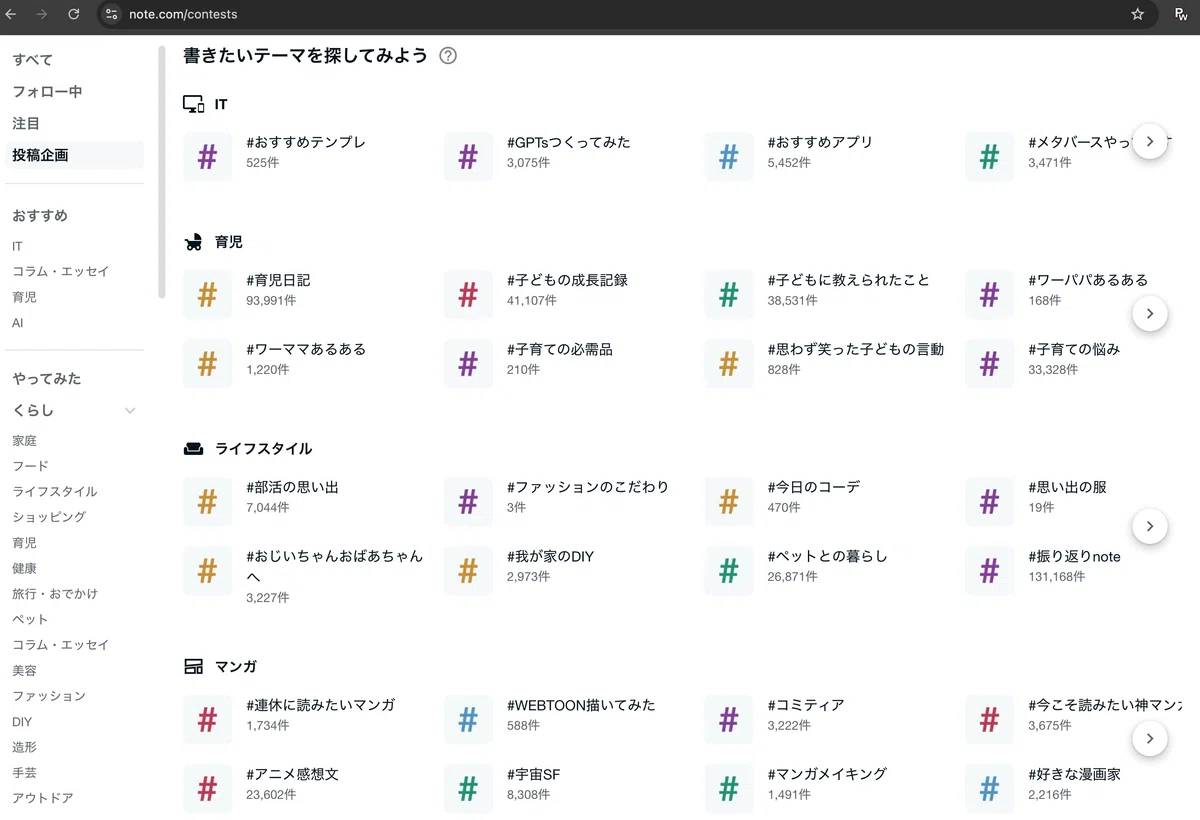Open the #おじいちゃんおばあちゃんへ theme title

tap(334, 566)
